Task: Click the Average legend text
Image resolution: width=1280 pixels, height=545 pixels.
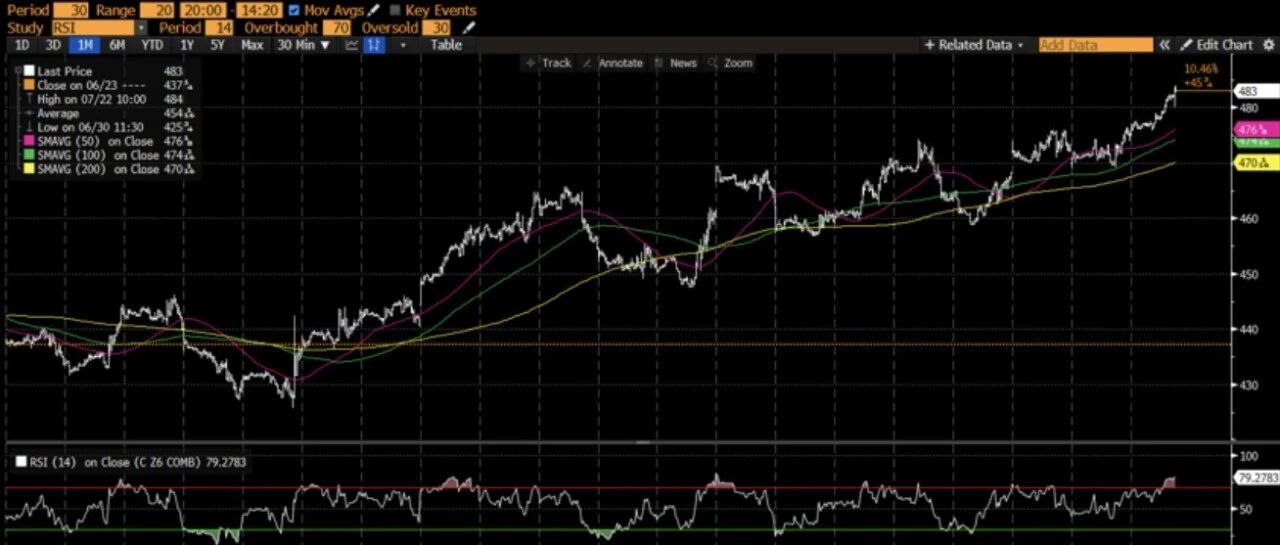Action: pos(58,113)
